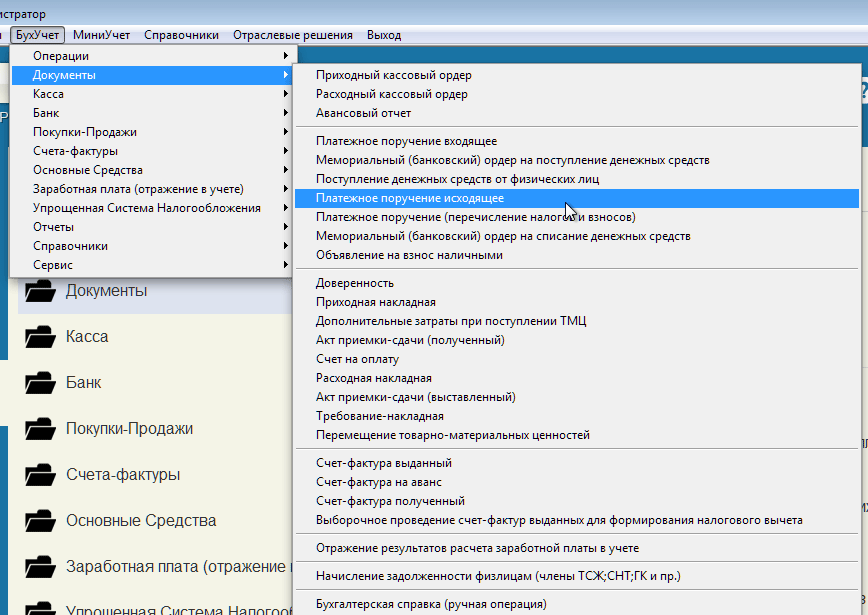Select Начисление задолженности физлицам
Viewport: 868px width, 615px height.
577,576
